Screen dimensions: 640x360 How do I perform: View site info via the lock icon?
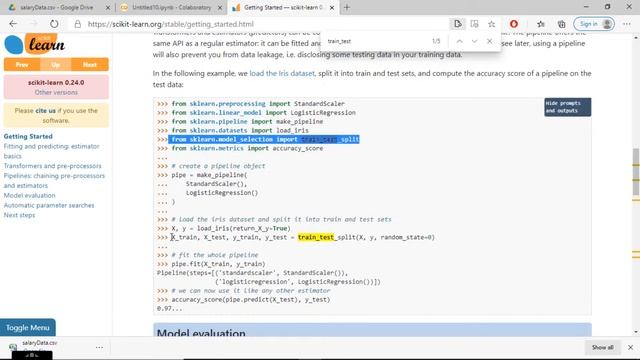[78, 24]
